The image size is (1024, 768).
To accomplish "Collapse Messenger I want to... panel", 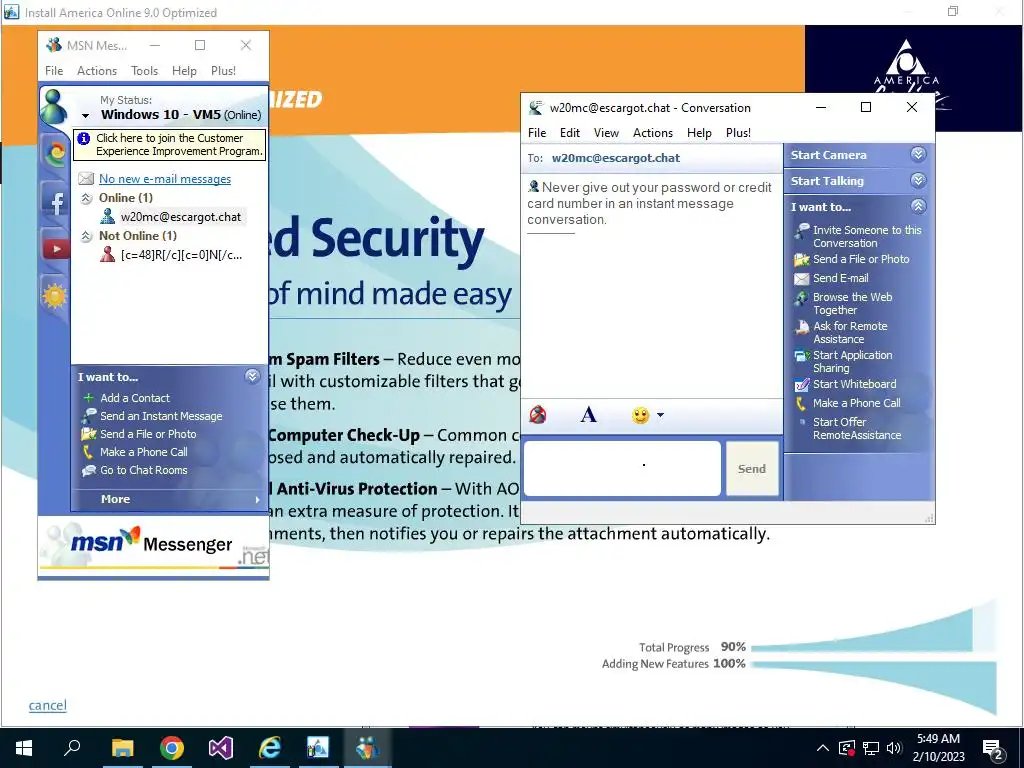I will click(x=252, y=376).
